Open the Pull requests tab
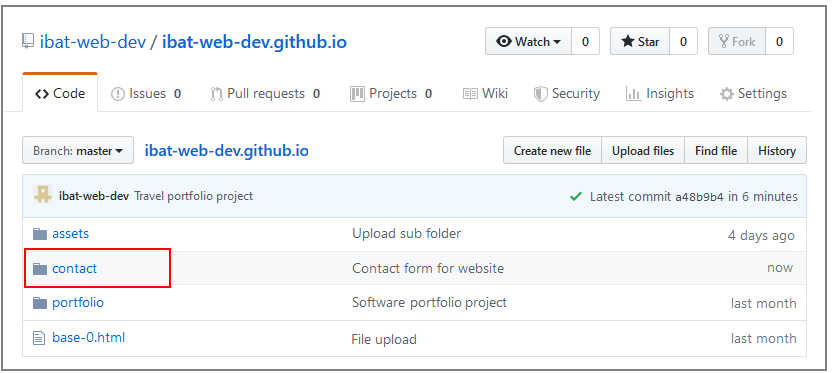834x373 pixels. [265, 94]
